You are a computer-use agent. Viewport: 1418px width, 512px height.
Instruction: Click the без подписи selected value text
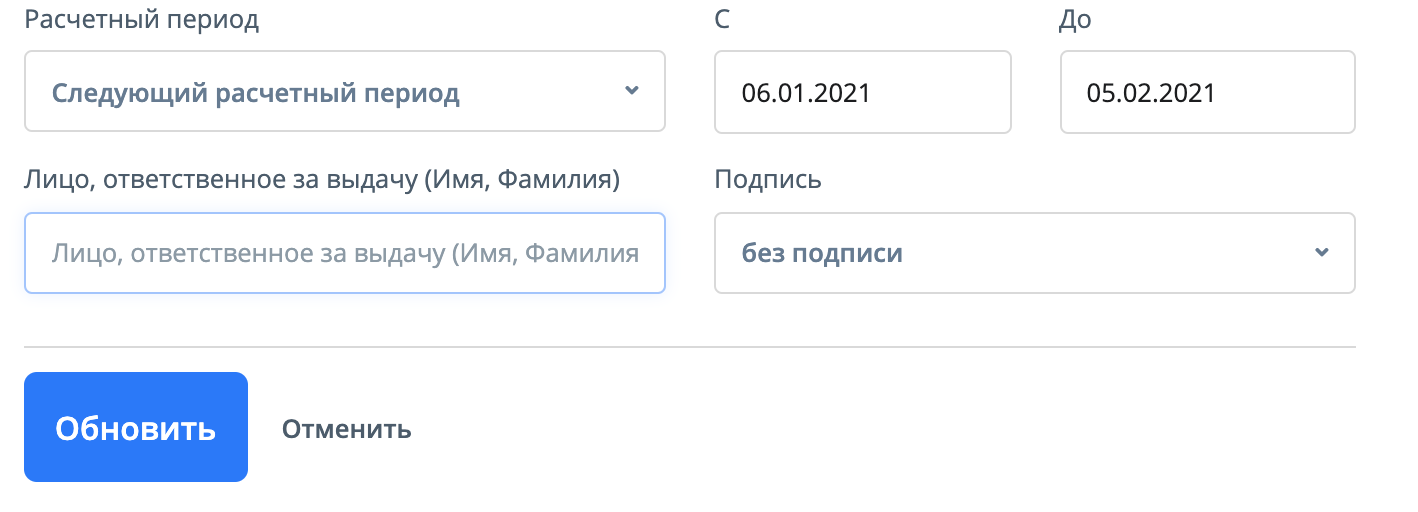(822, 253)
